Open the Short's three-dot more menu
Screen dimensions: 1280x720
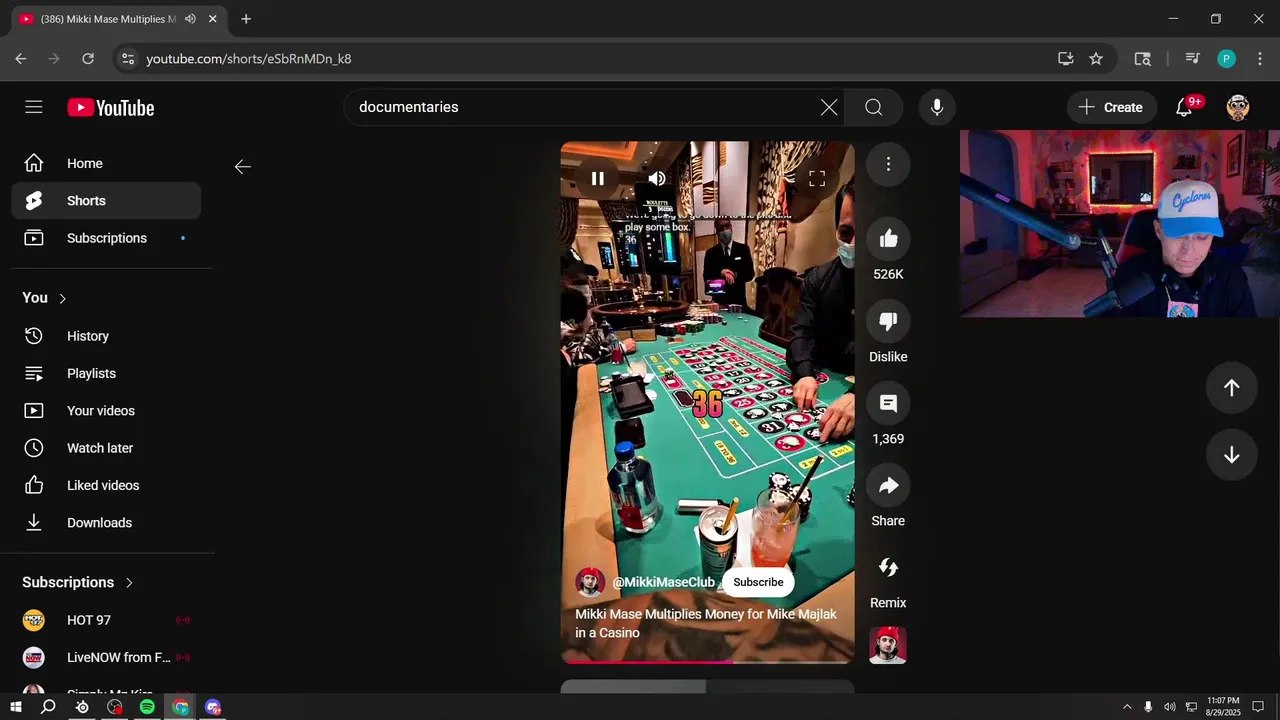[x=888, y=164]
